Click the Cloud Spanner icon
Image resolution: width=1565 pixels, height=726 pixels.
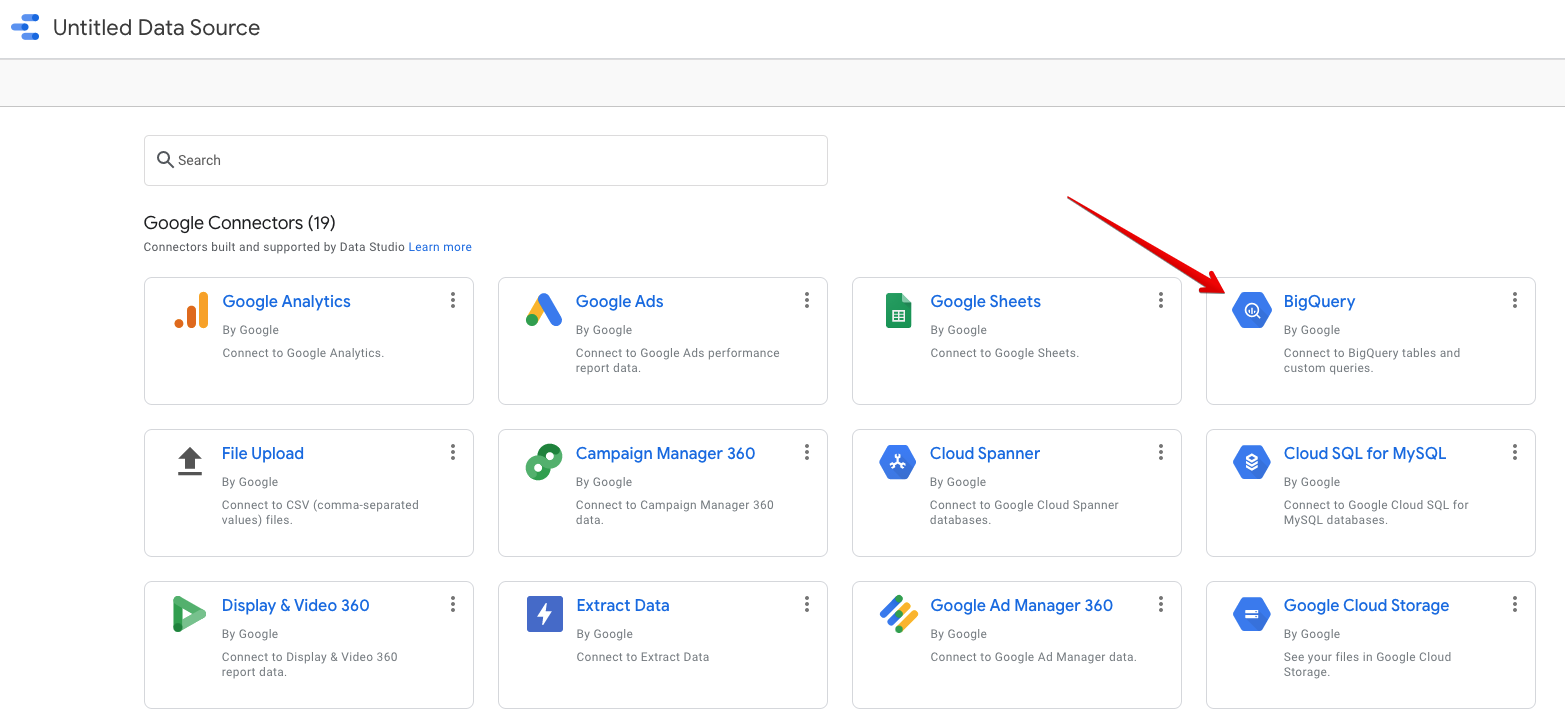(898, 462)
